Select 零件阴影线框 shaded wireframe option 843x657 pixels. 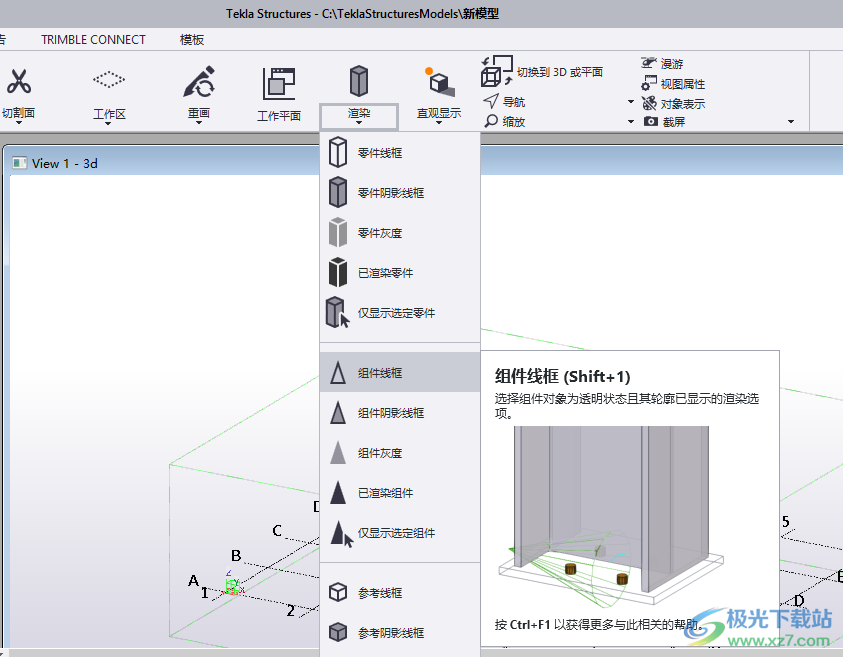coord(399,192)
